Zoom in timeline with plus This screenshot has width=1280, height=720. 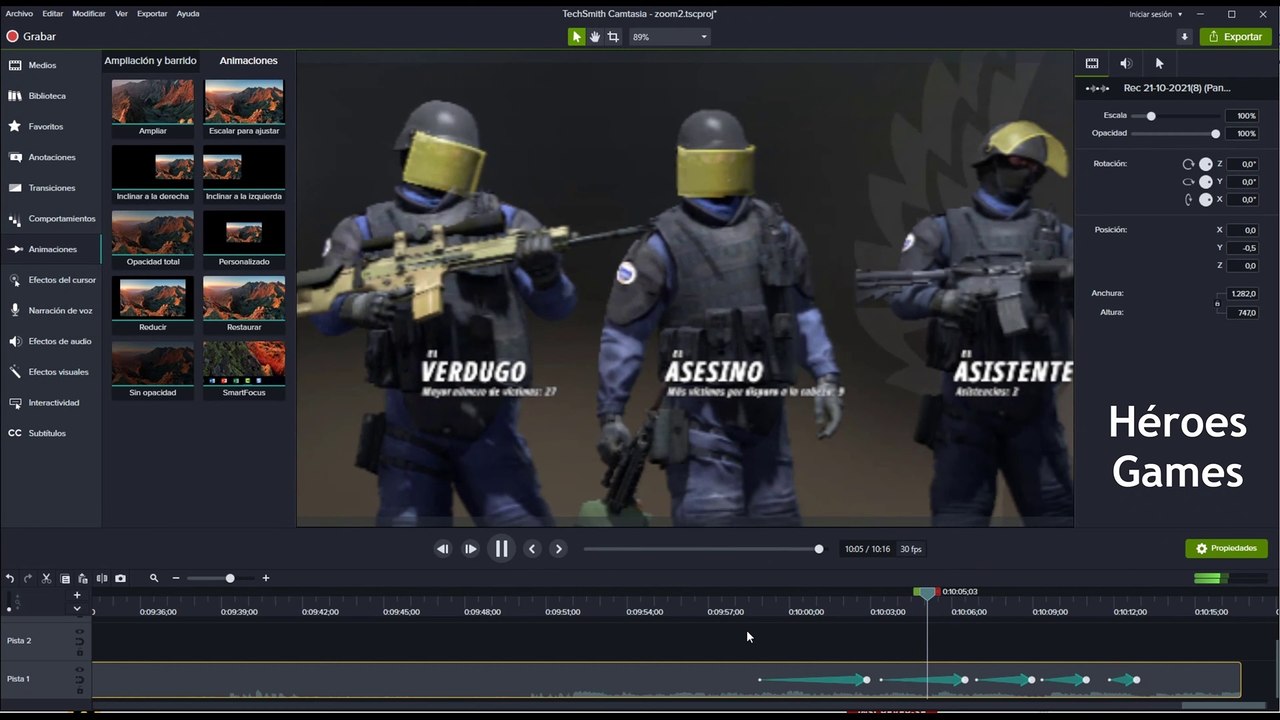(x=266, y=578)
